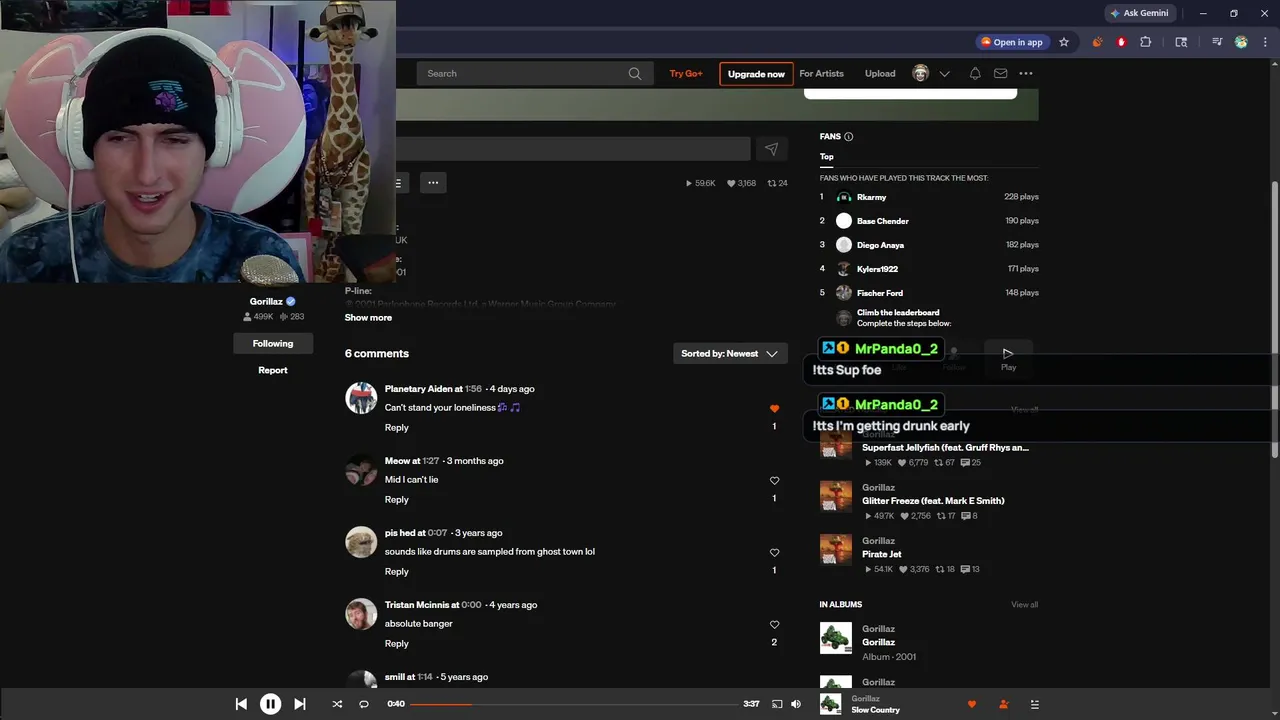Viewport: 1280px width, 720px height.
Task: Toggle follow Gorillaz in player bar
Action: (1003, 704)
